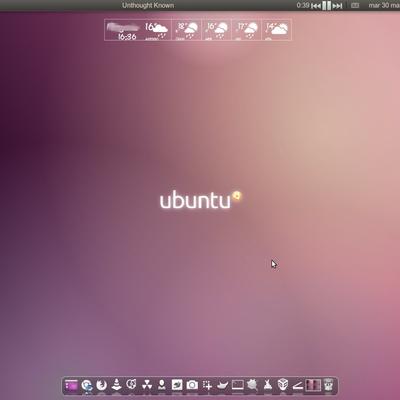
Task: Open VLC cone icon in the dock
Action: pos(116,385)
